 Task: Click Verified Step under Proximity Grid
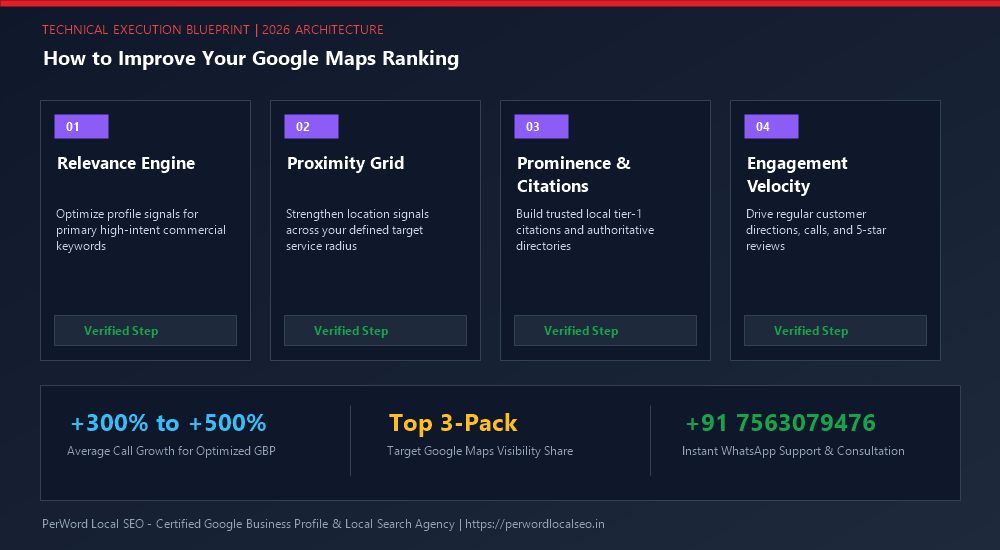(375, 331)
